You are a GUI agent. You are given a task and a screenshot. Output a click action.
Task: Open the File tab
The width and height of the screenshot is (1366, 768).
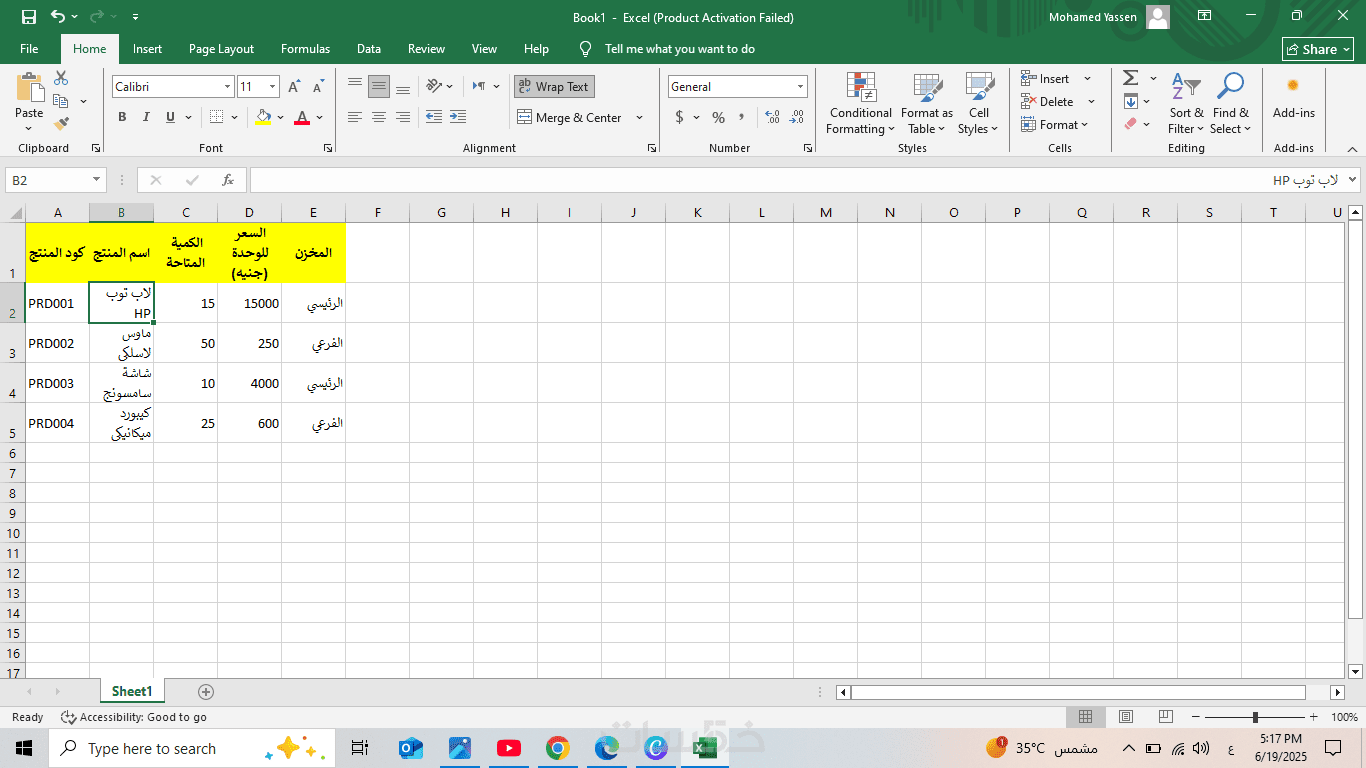pos(29,49)
